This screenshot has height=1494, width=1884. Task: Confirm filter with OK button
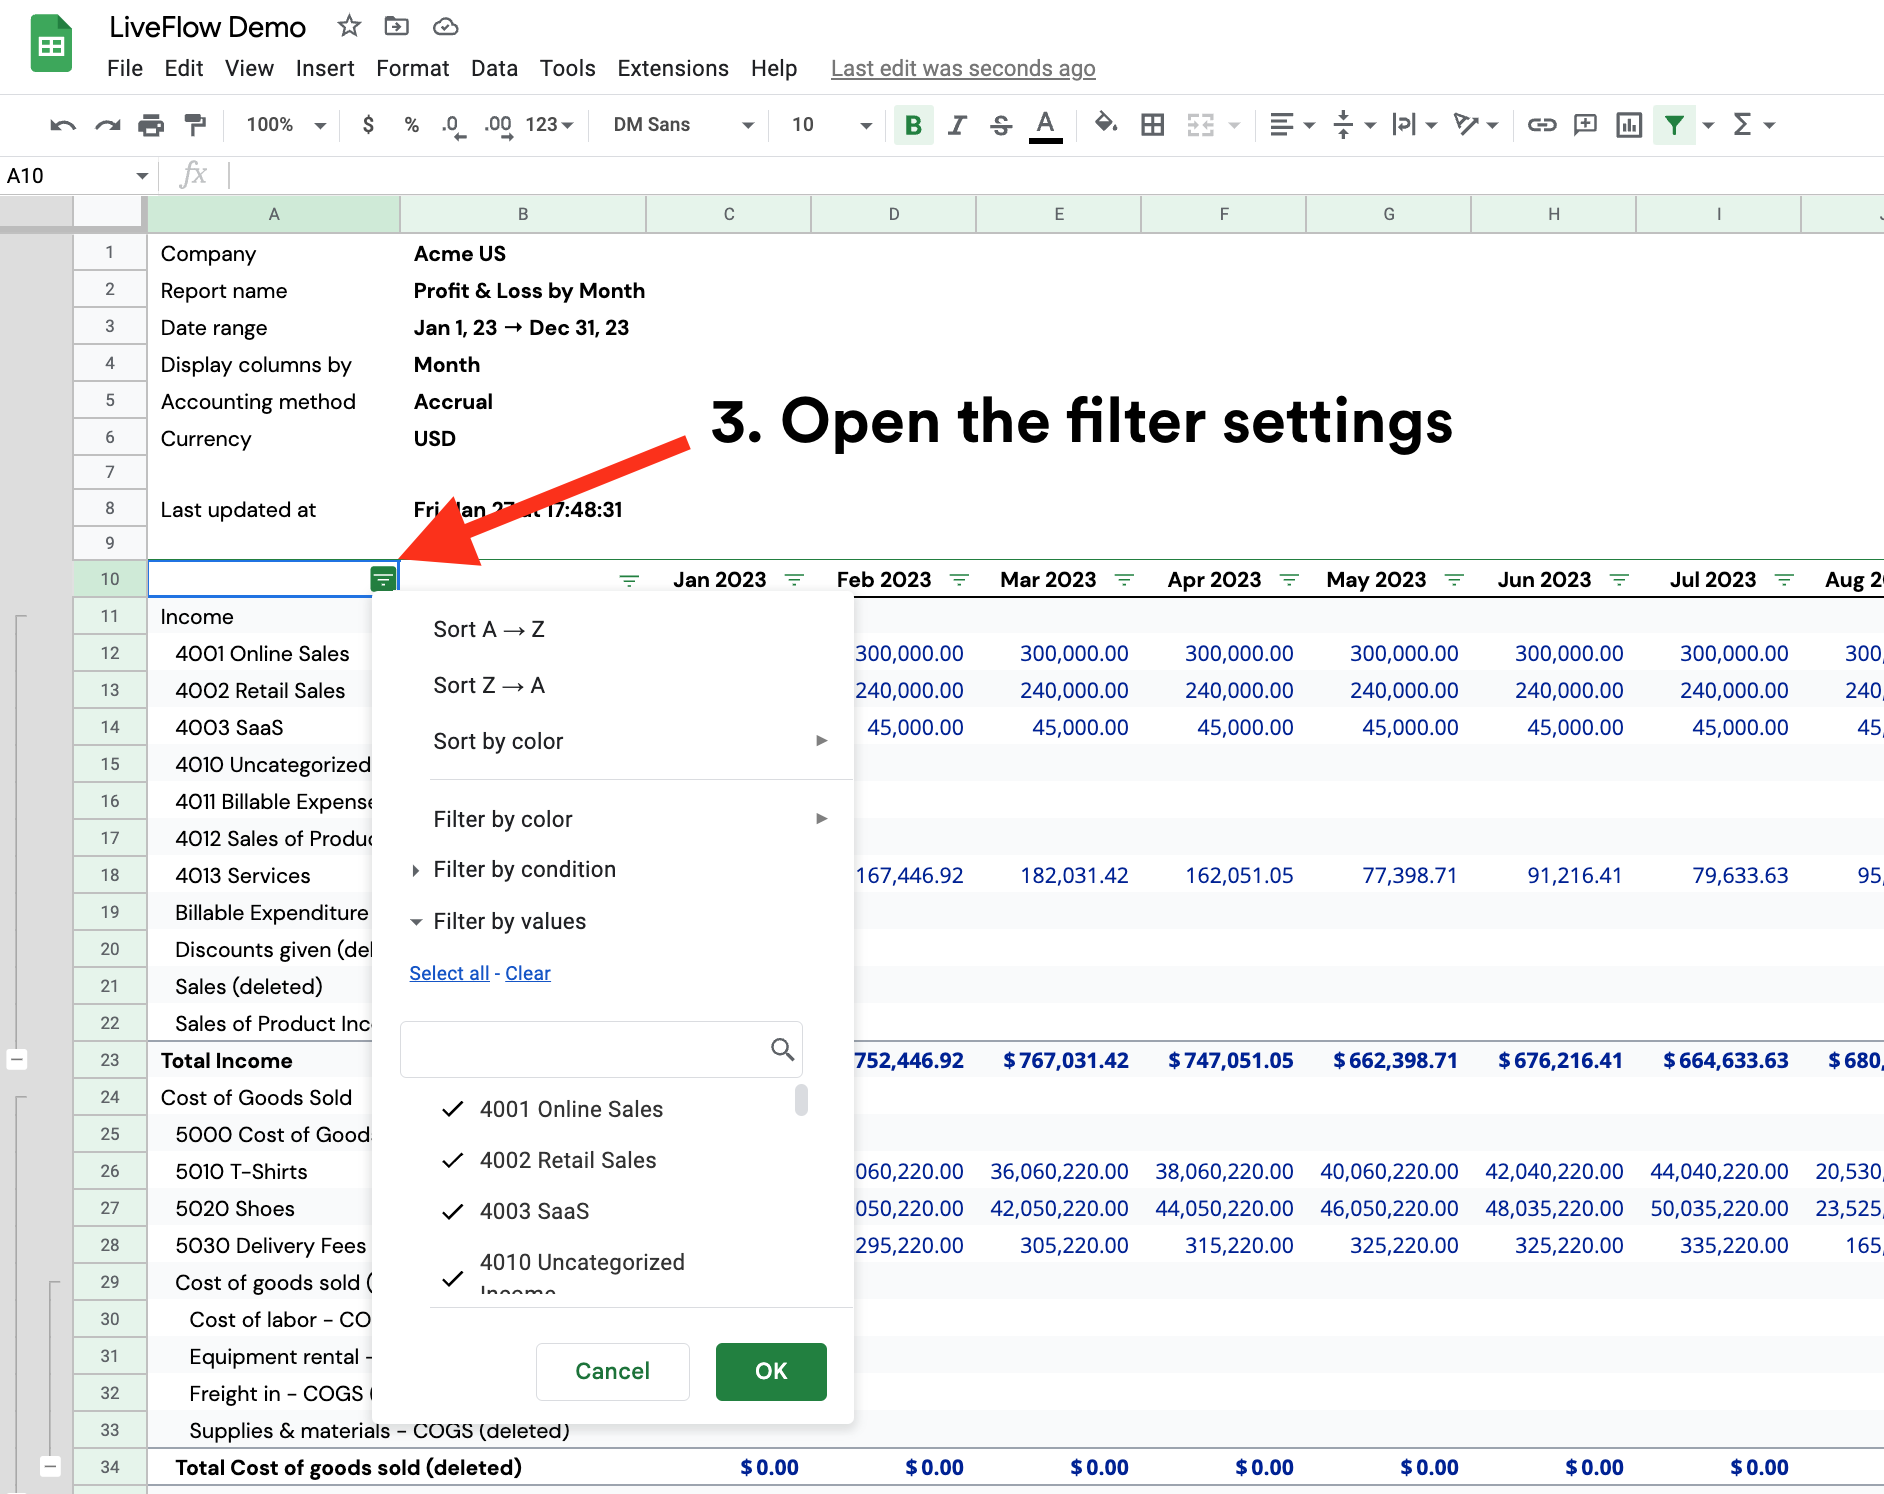click(x=771, y=1371)
